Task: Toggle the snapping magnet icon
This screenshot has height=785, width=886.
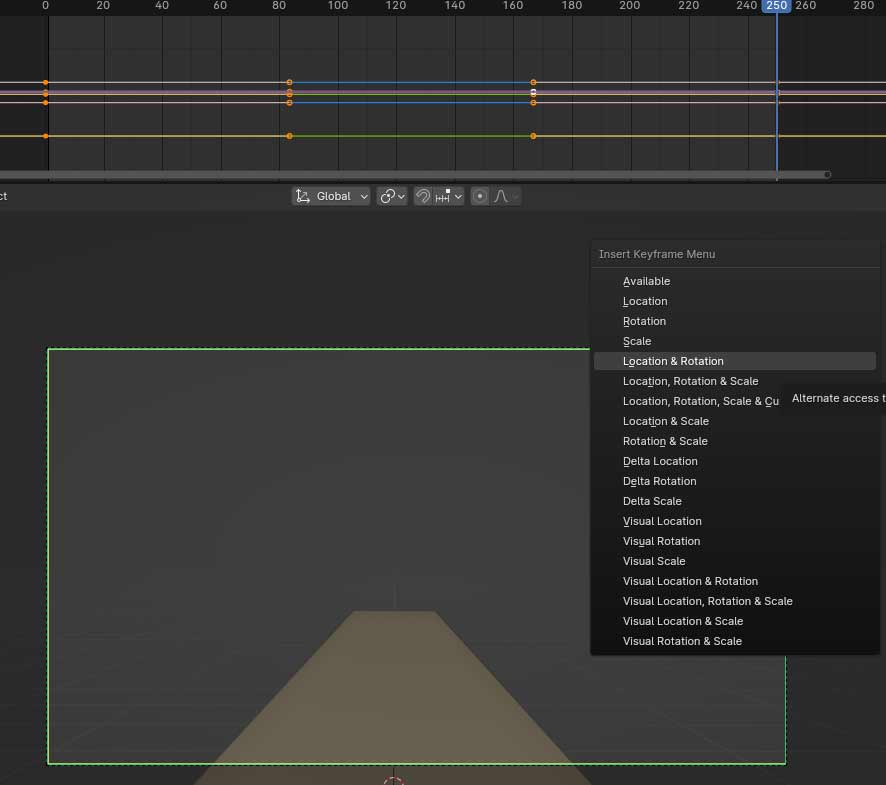Action: 423,196
